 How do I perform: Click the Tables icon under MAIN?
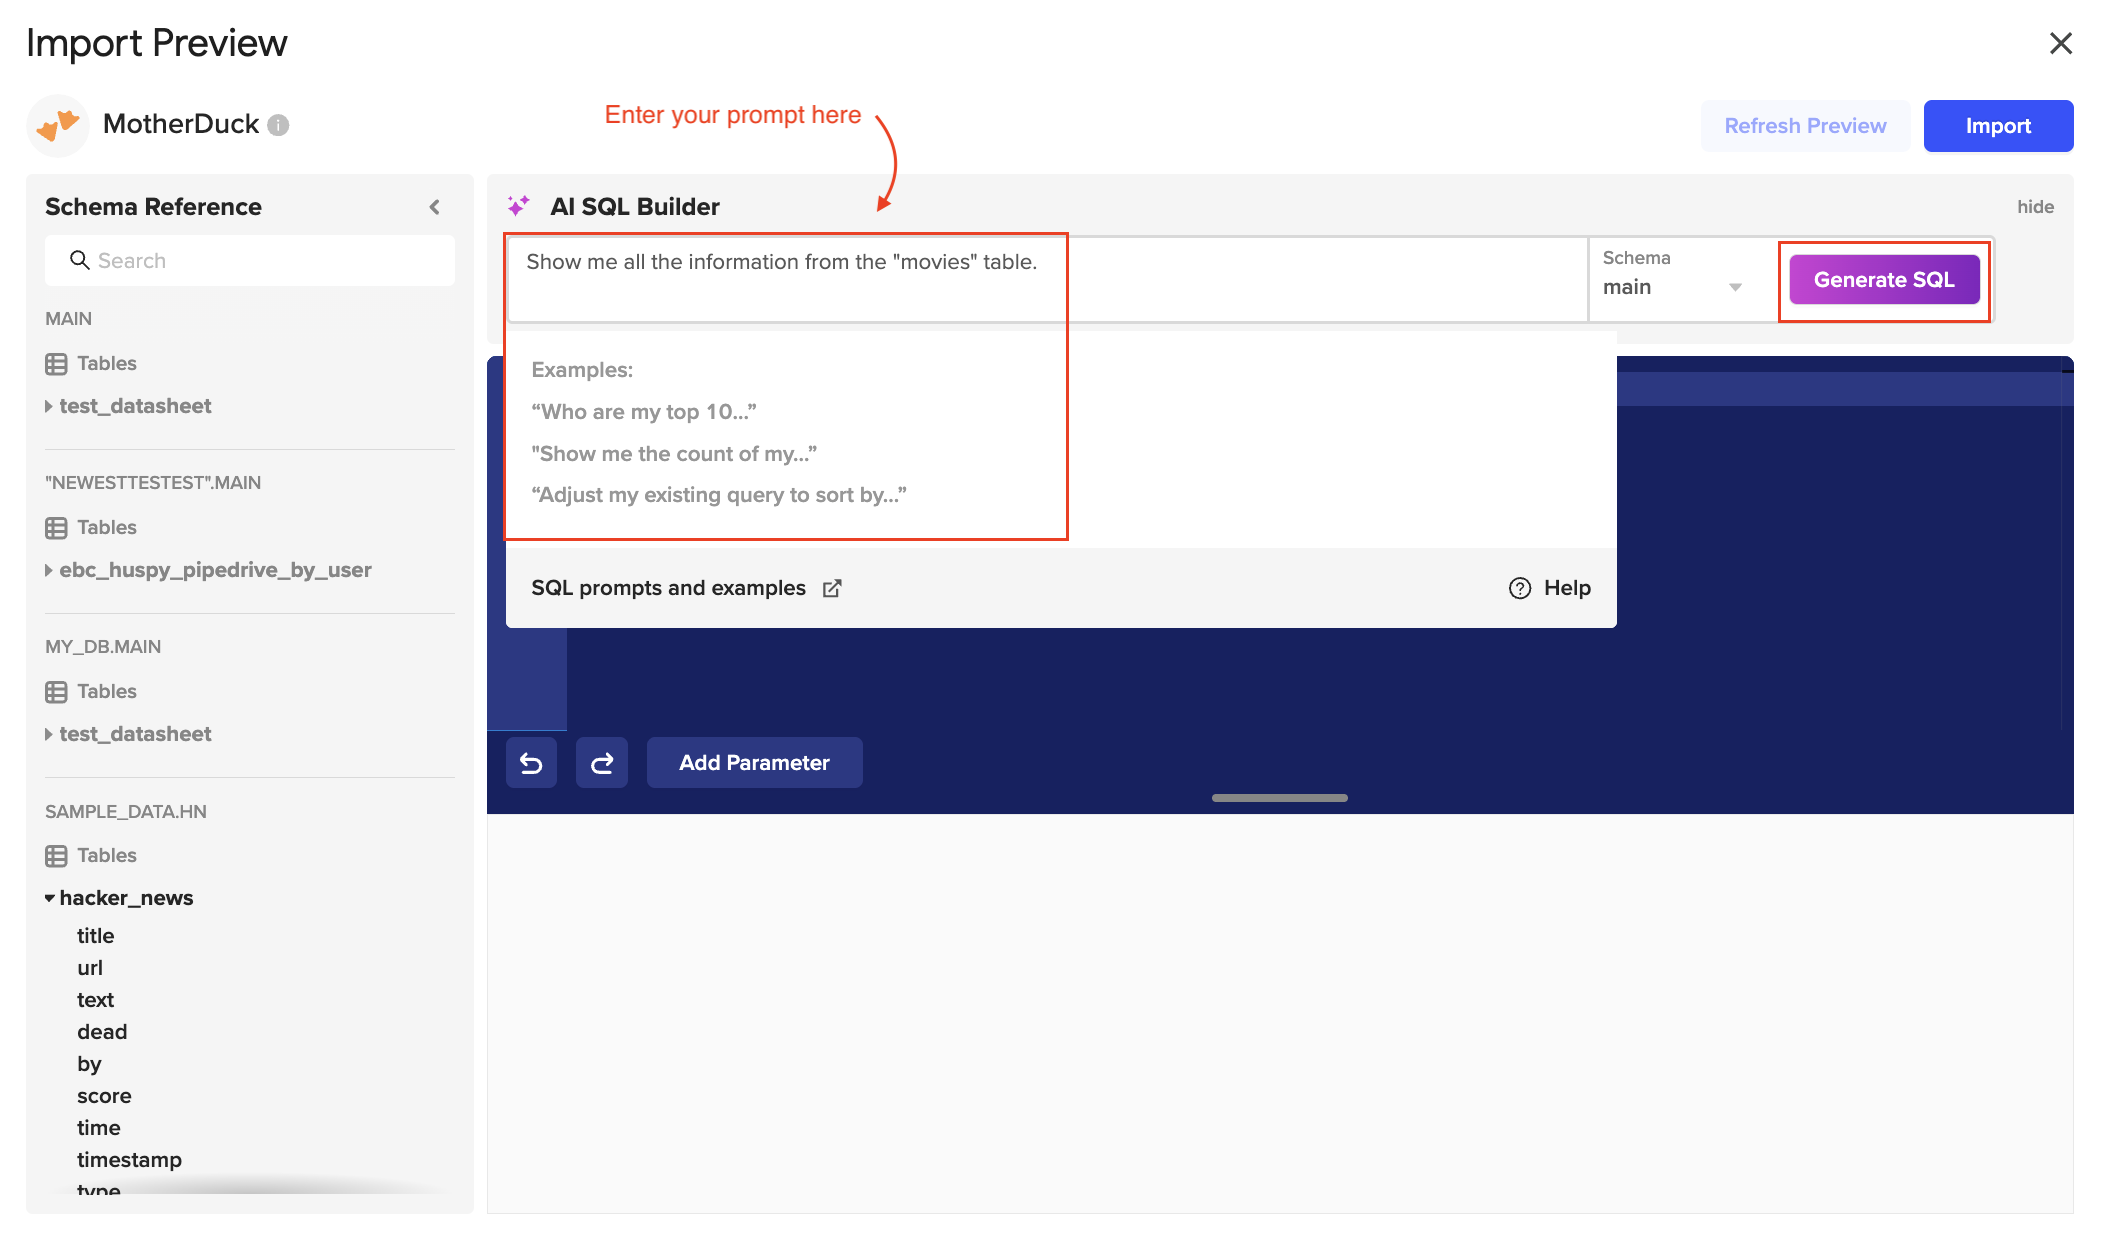[x=56, y=364]
